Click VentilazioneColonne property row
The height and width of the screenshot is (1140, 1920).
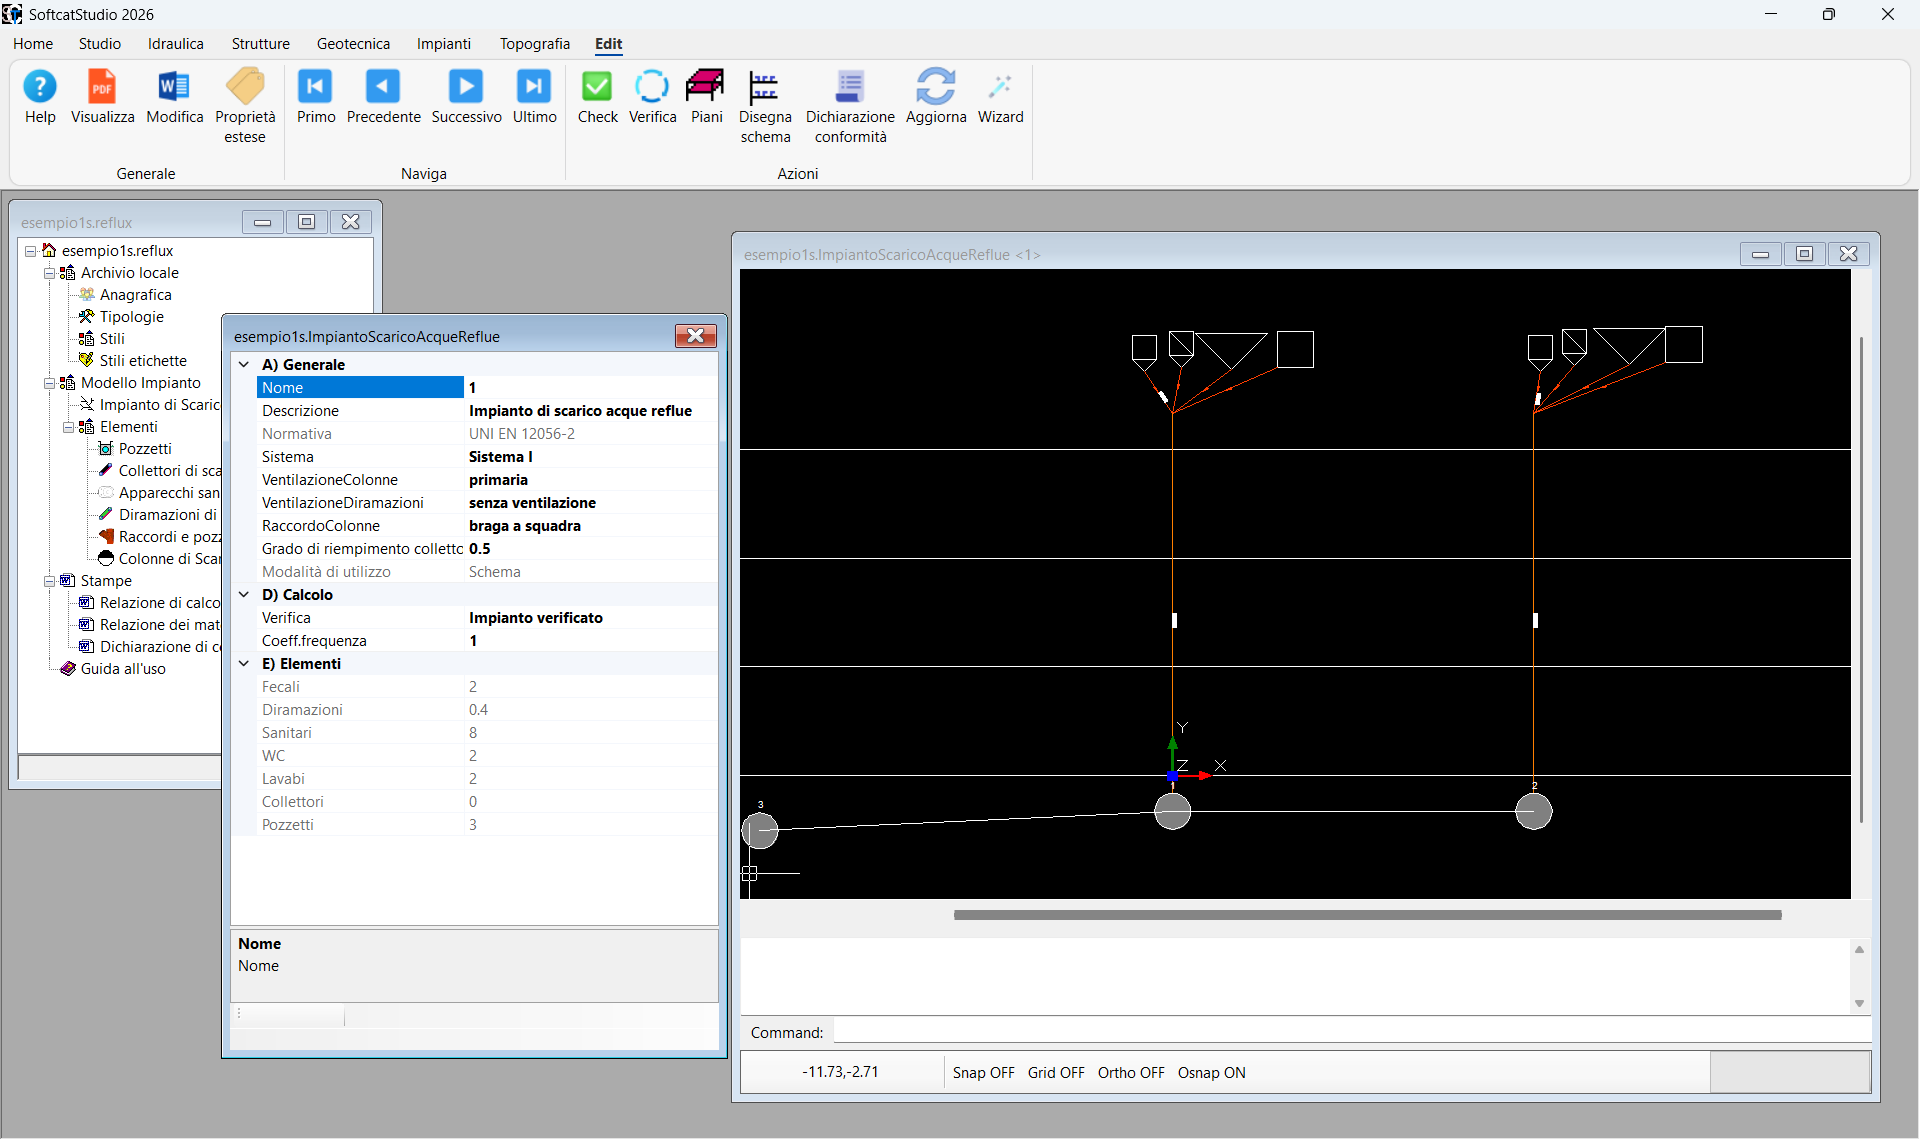487,480
